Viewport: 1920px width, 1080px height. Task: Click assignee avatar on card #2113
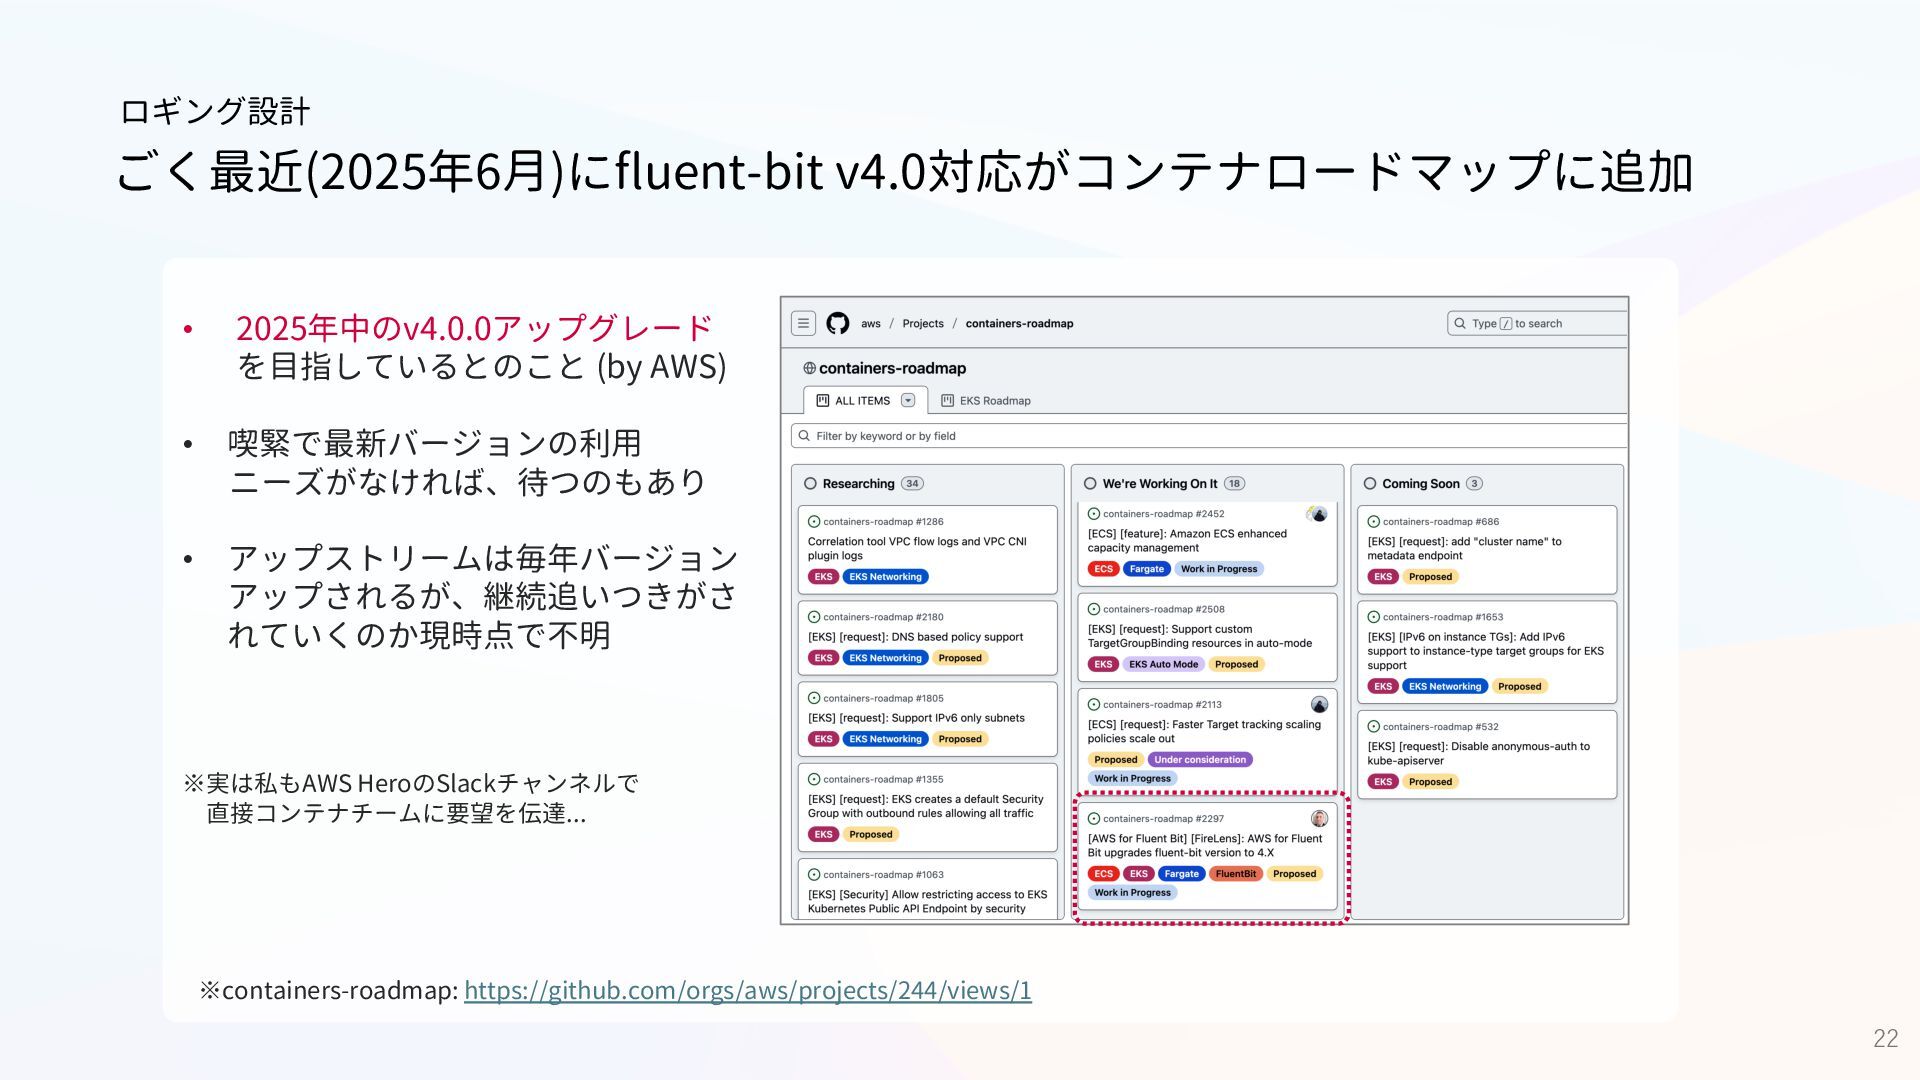(x=1319, y=704)
